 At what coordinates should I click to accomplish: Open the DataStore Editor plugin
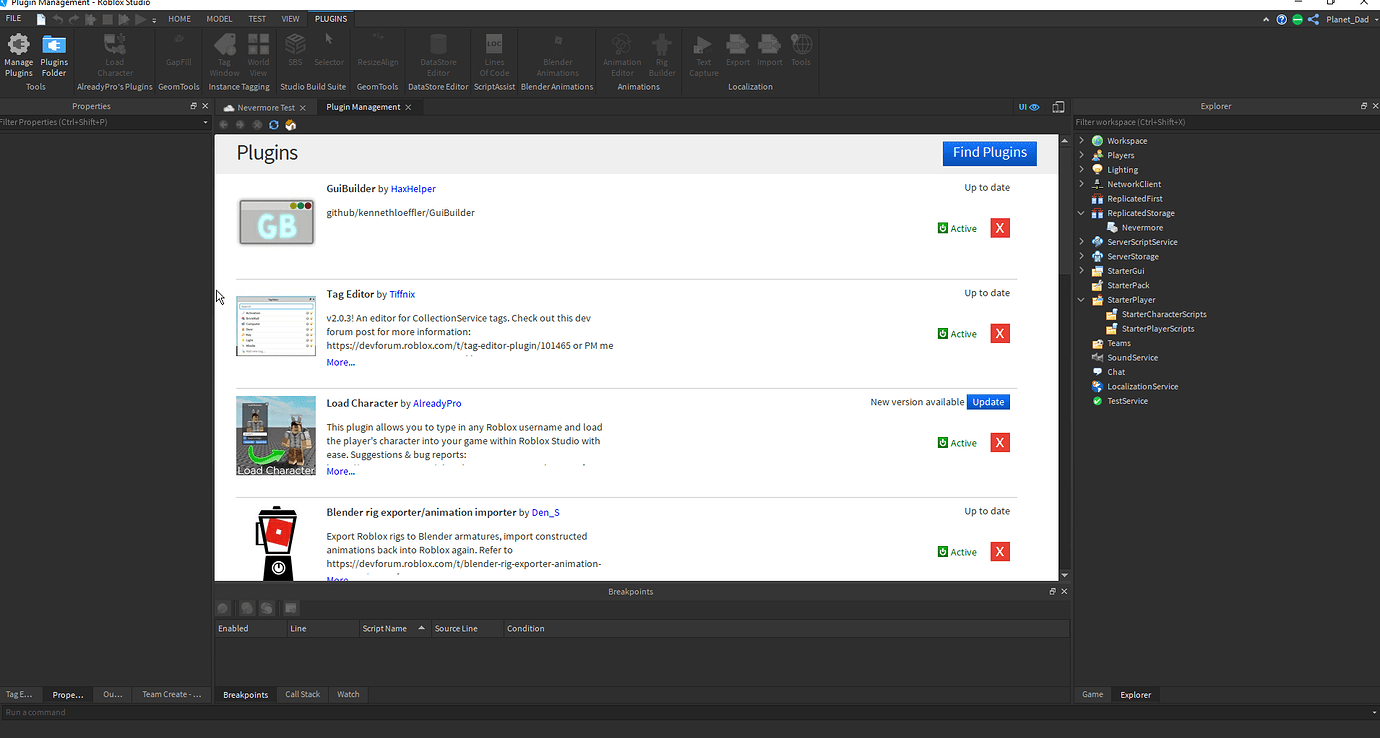(x=438, y=55)
